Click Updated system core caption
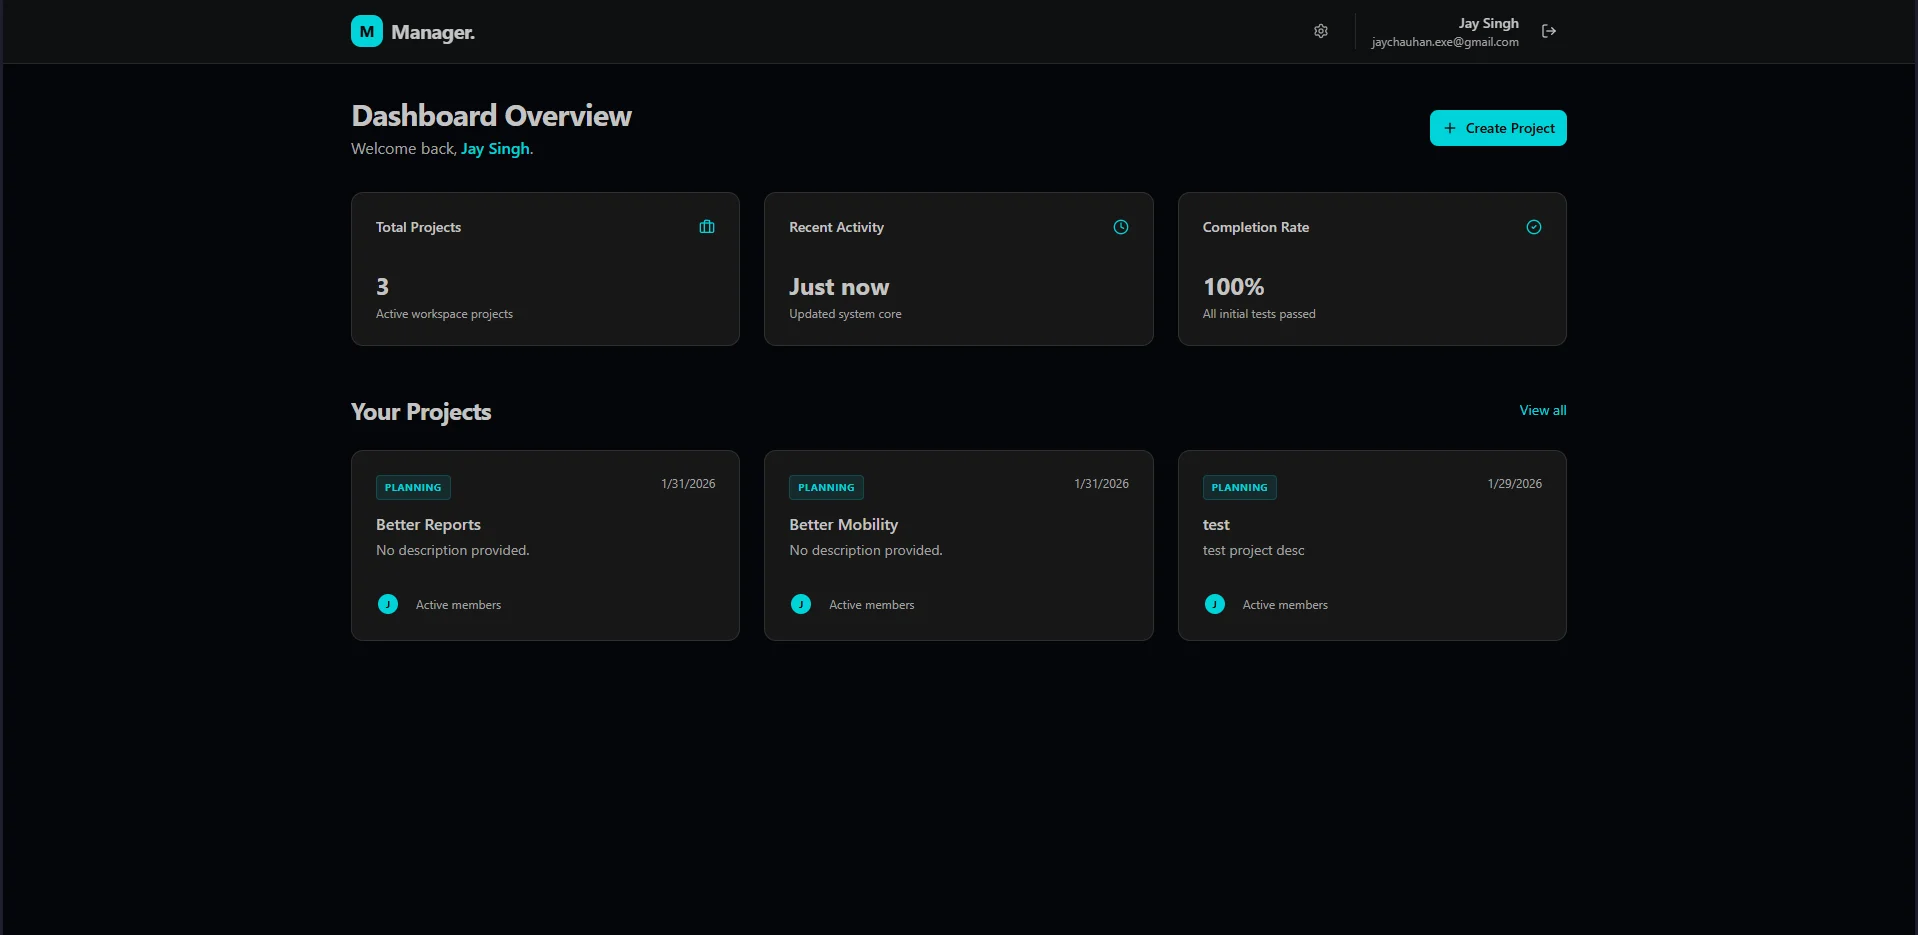The height and width of the screenshot is (935, 1918). 845,314
